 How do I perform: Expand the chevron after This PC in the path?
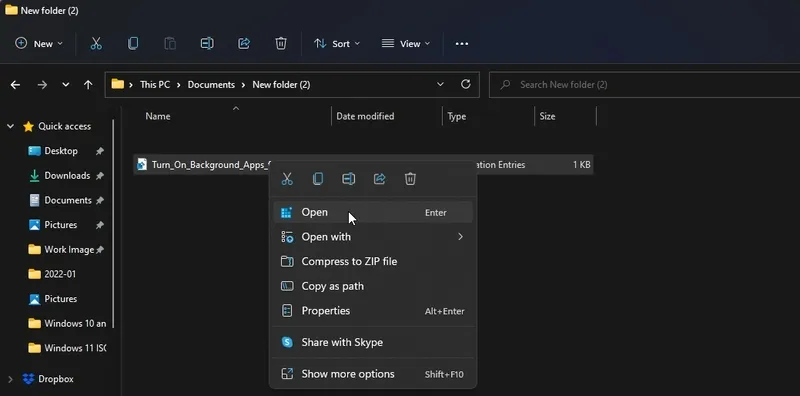pyautogui.click(x=179, y=85)
